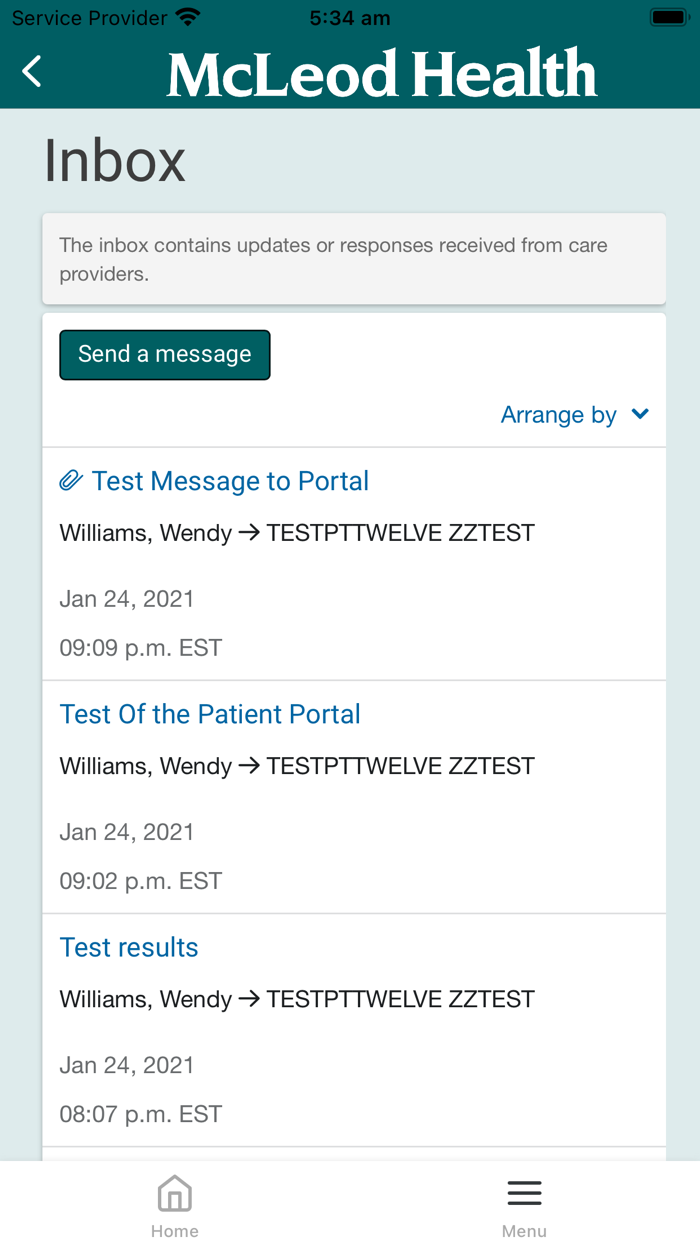
Task: Tap the paperclip attachment icon
Action: click(x=69, y=480)
